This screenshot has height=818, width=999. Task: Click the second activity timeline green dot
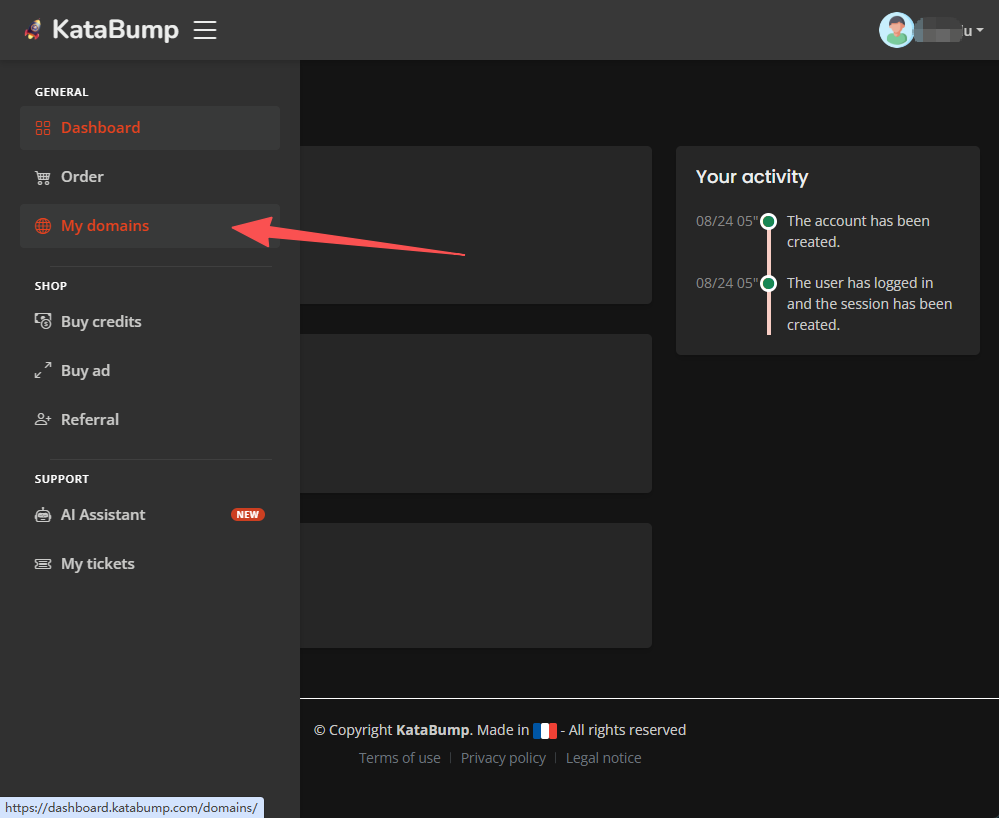(x=769, y=283)
